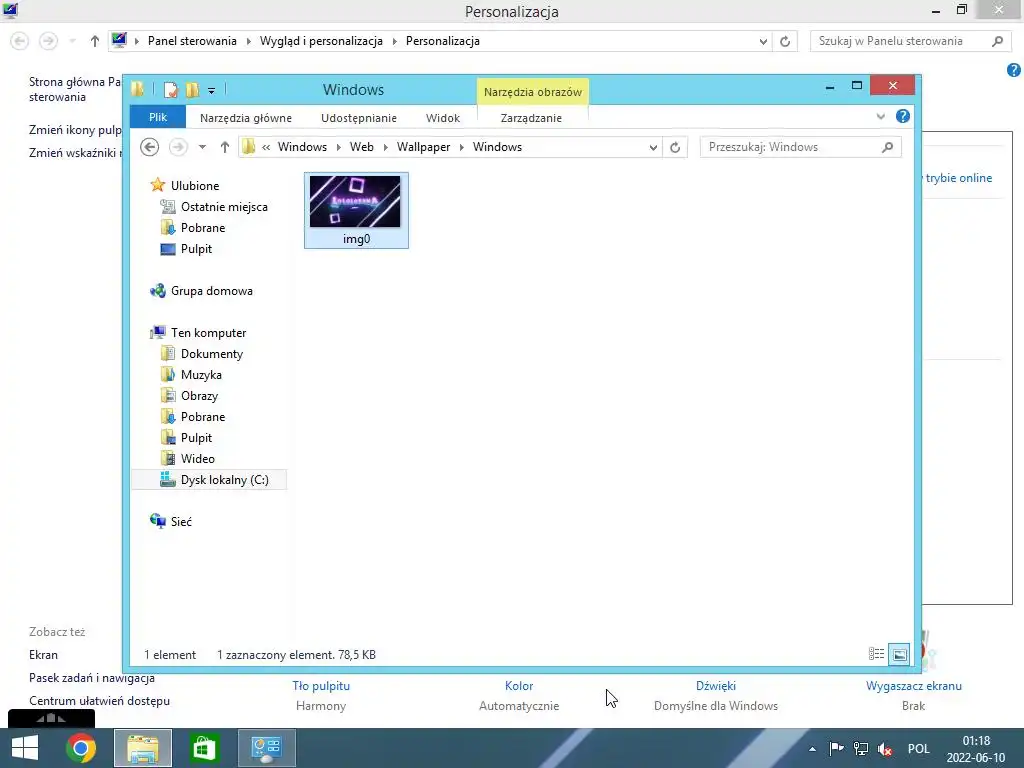
Task: Expand the Explorer ribbon chevron
Action: [x=881, y=116]
